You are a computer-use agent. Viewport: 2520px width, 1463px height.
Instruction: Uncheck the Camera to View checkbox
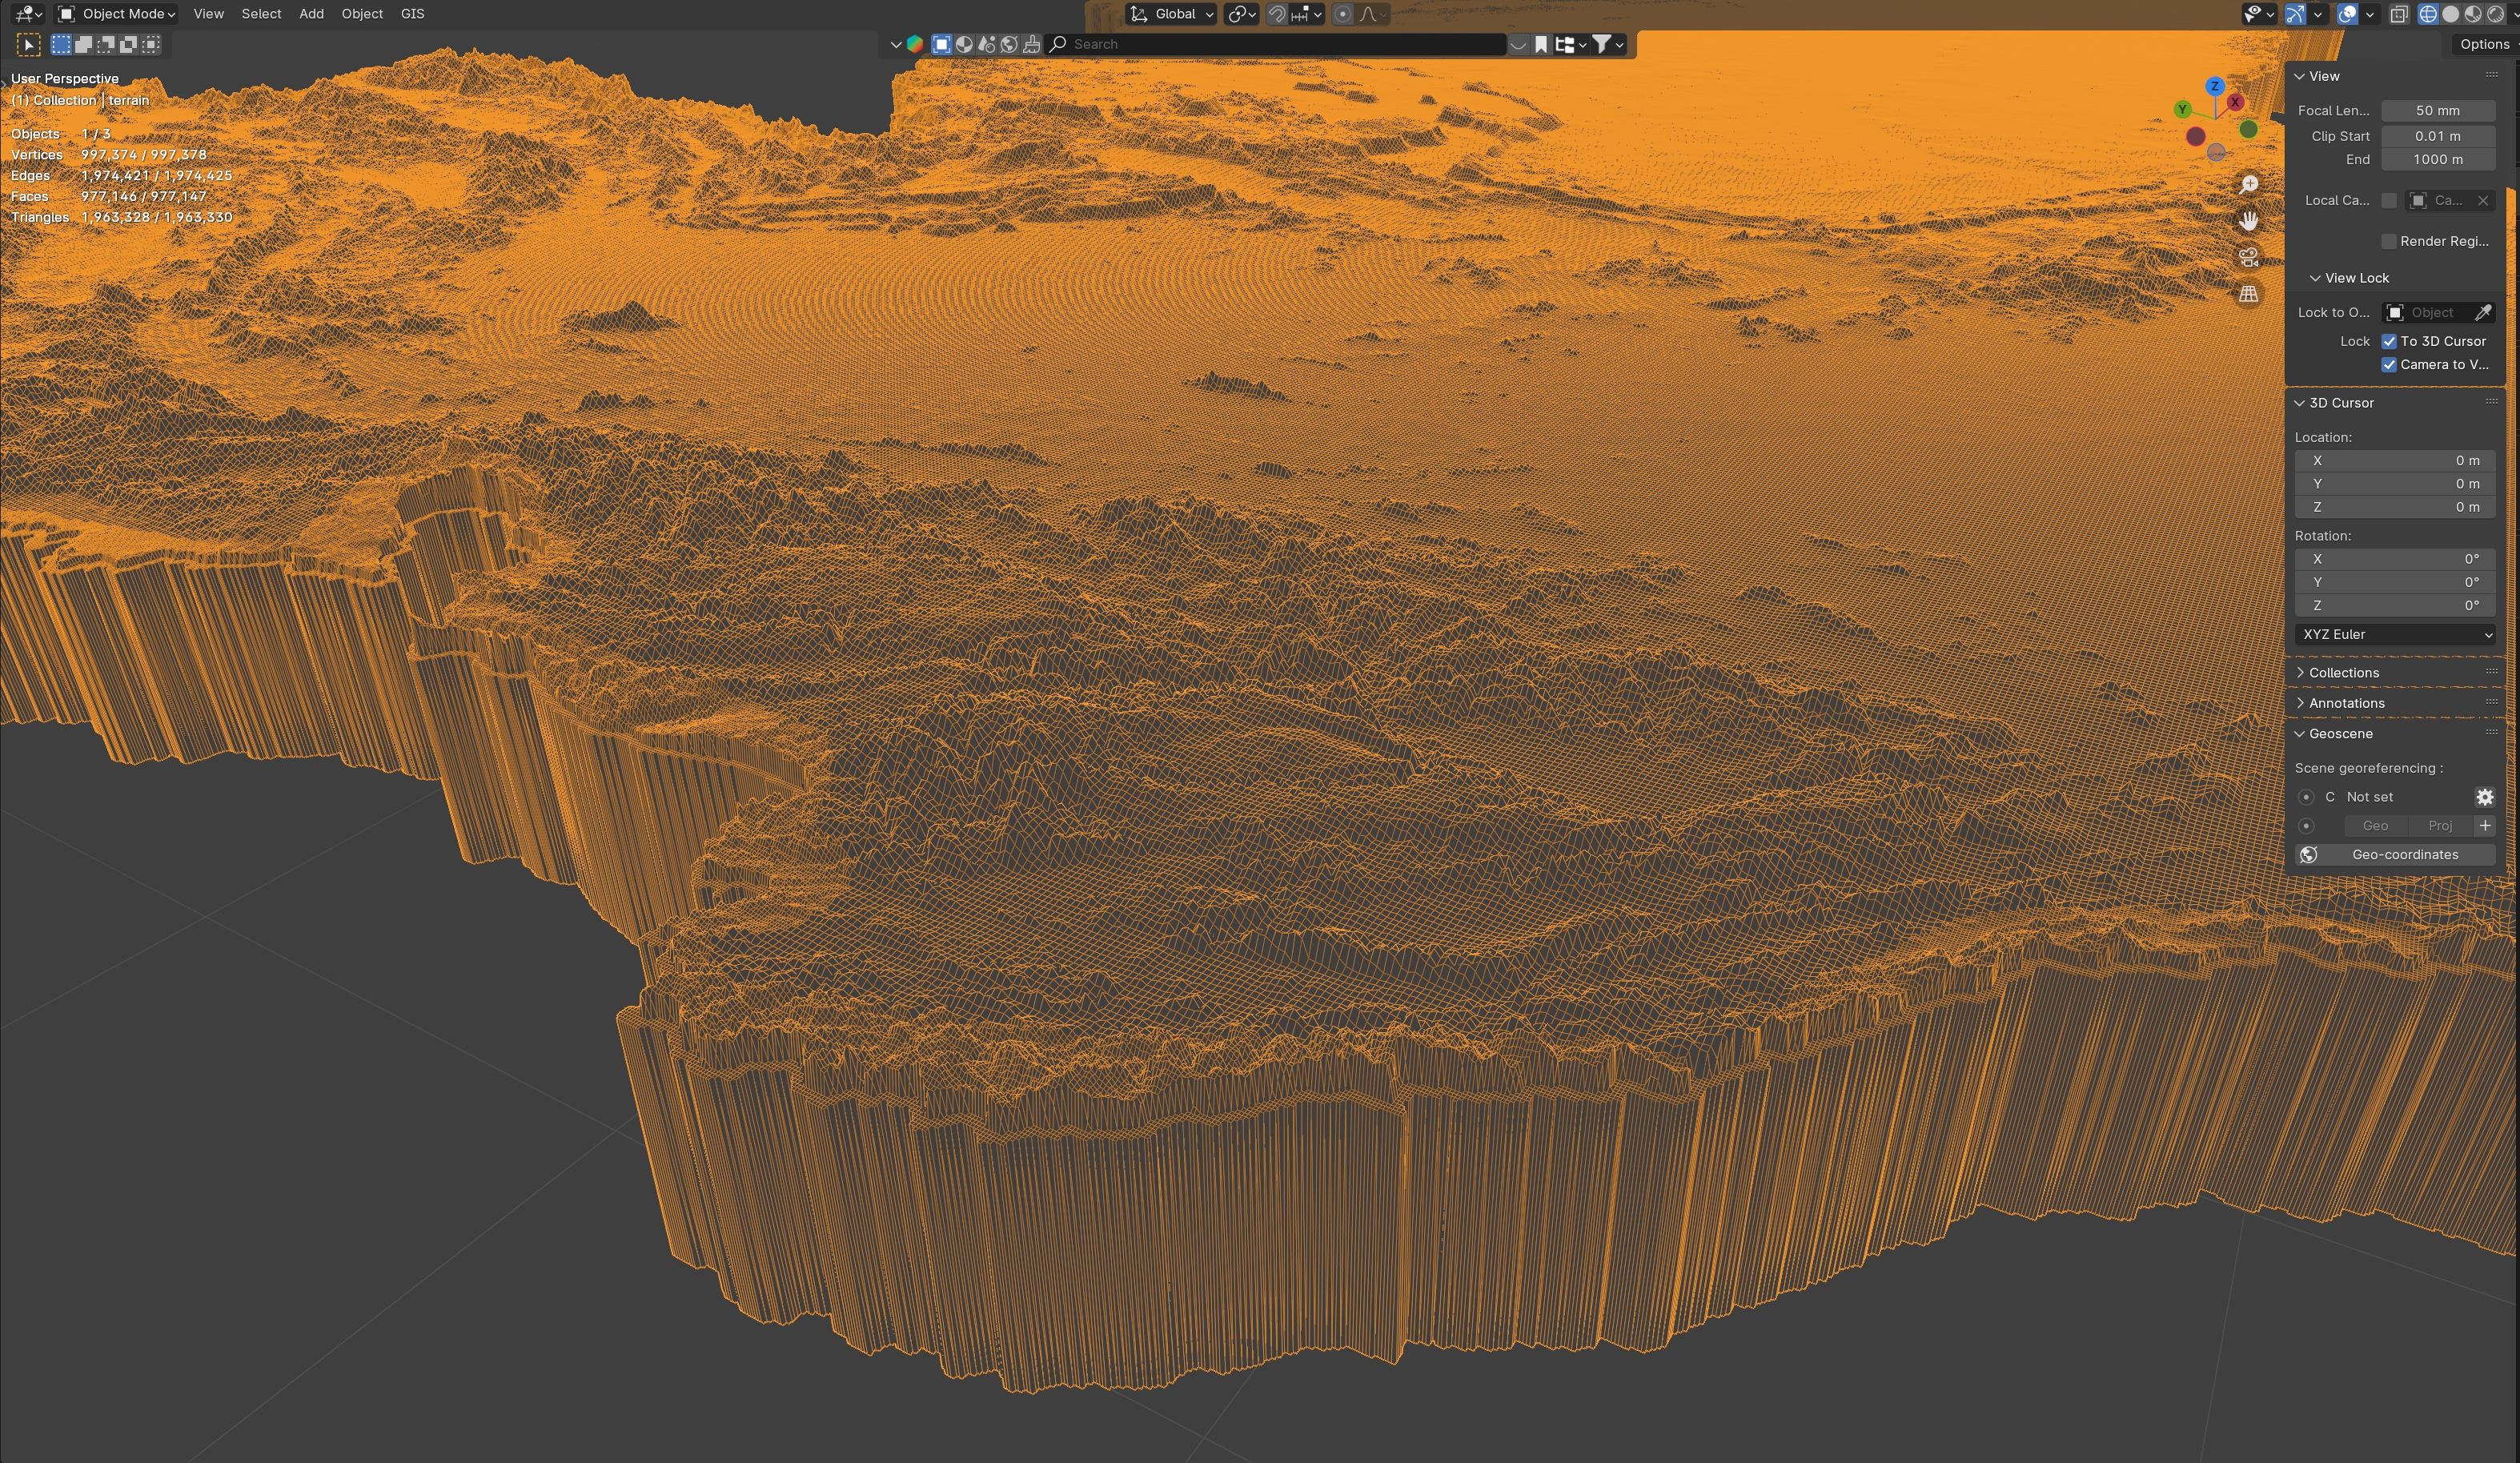coord(2389,365)
